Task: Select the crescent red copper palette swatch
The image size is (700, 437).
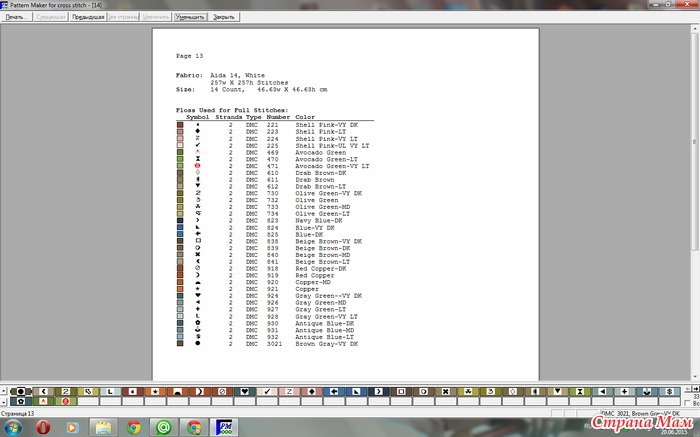Action: click(x=200, y=391)
